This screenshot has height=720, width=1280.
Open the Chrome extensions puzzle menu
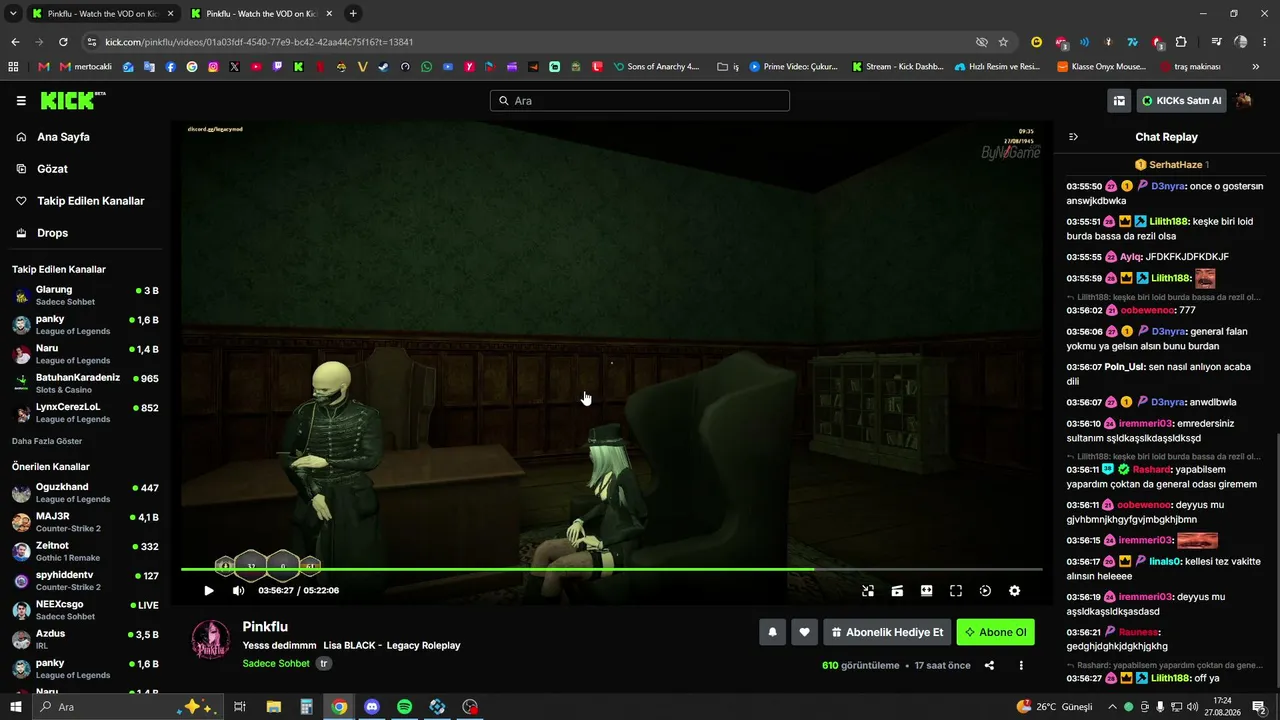(x=1181, y=42)
